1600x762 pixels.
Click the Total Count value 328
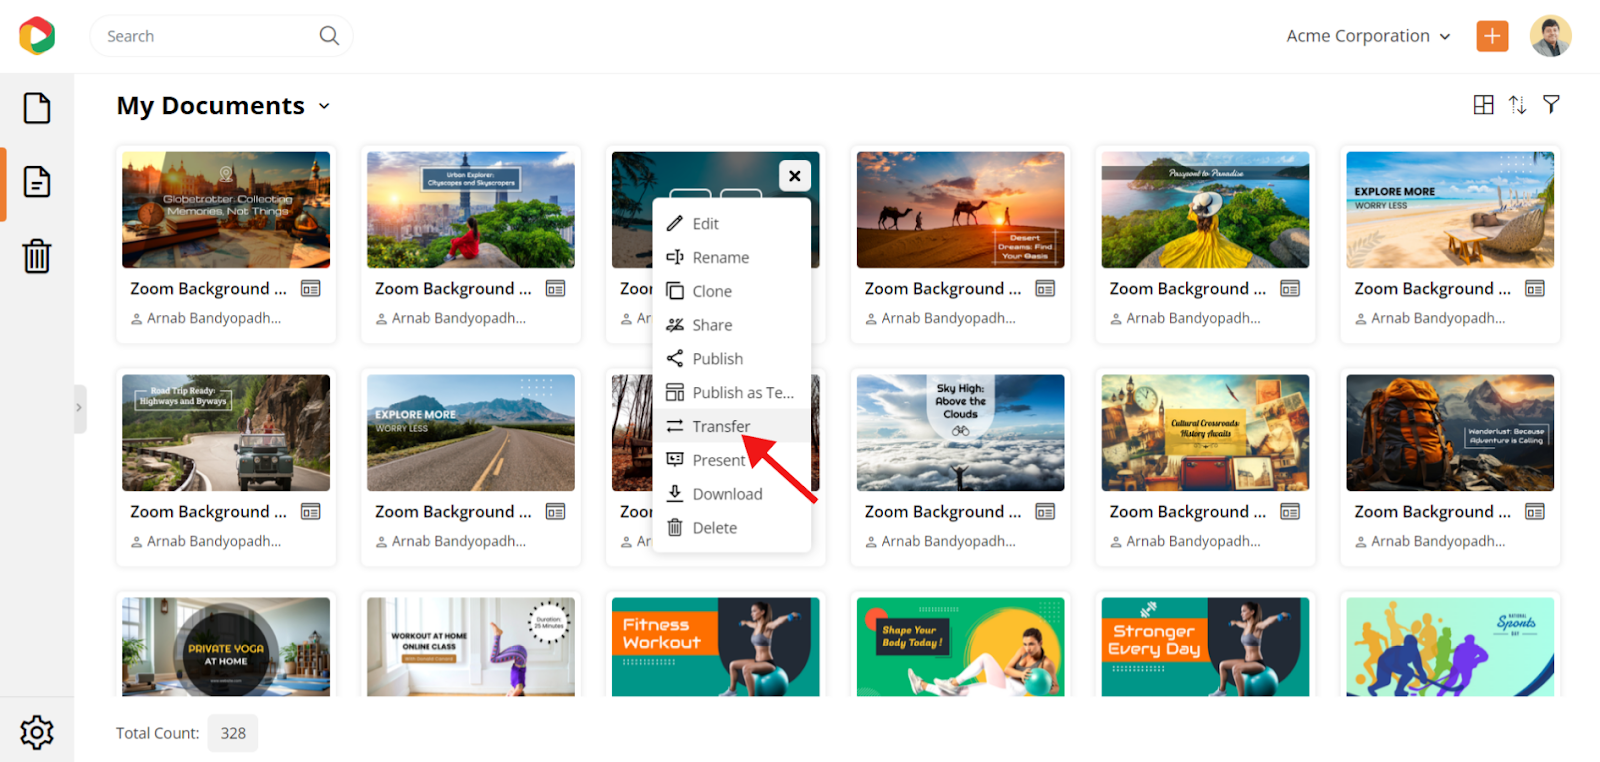click(x=233, y=733)
